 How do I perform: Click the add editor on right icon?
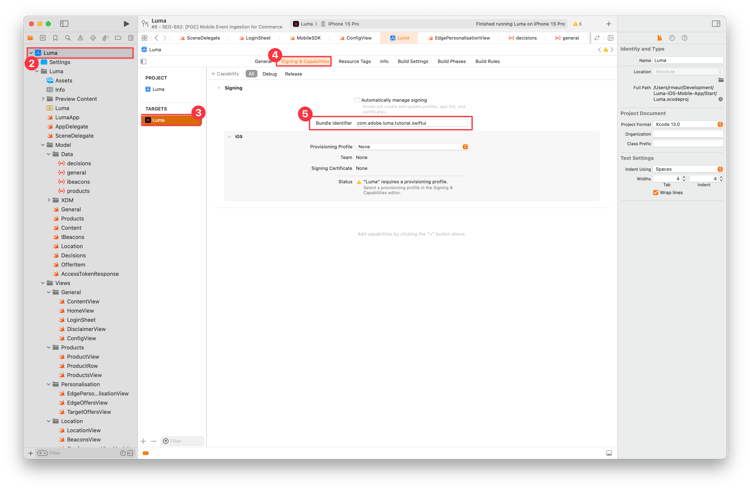coord(610,38)
